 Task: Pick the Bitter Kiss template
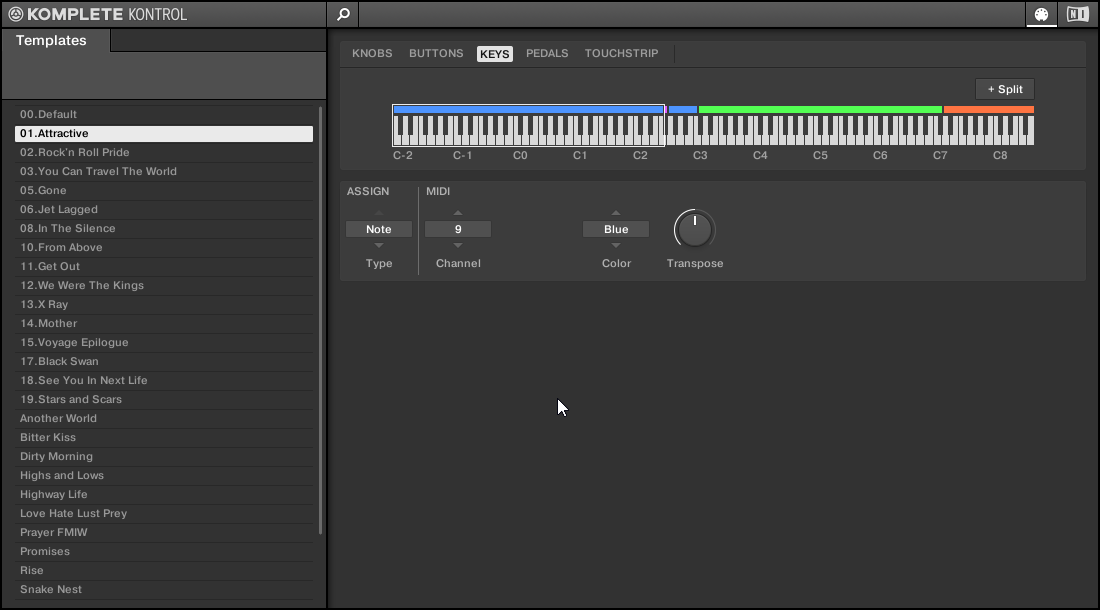pyautogui.click(x=164, y=437)
